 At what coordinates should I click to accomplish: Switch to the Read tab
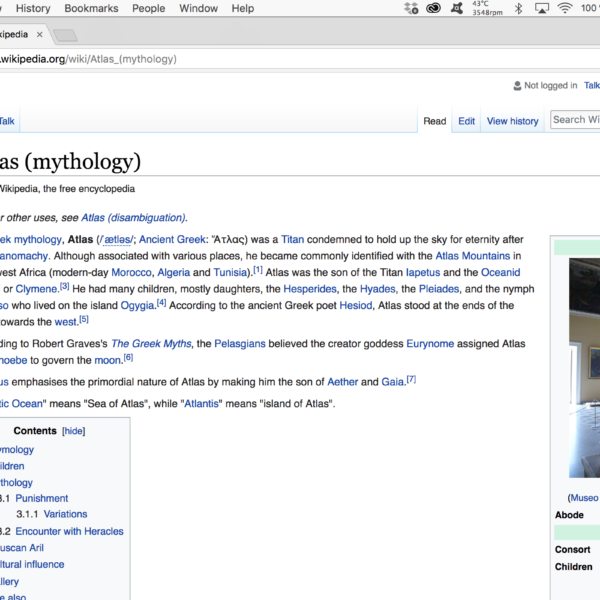[x=435, y=121]
